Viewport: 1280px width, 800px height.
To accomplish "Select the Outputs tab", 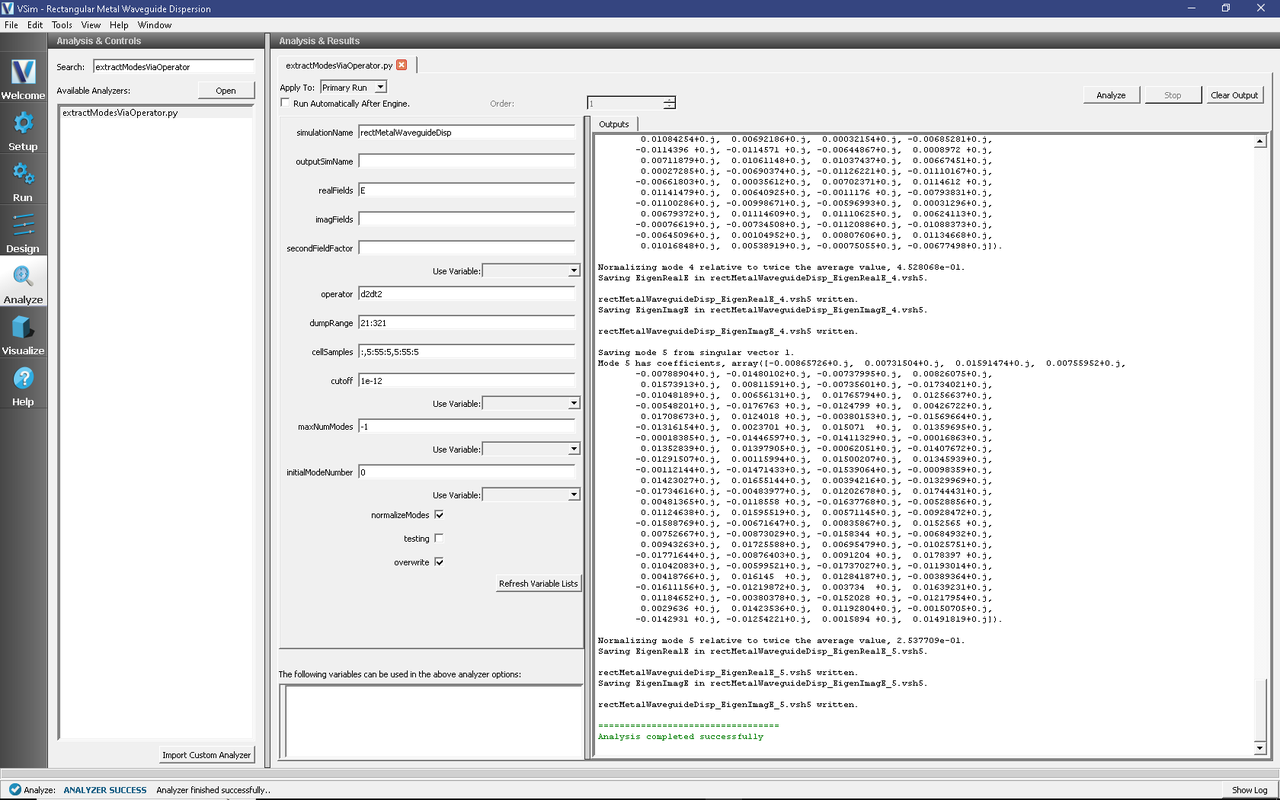I will tap(613, 124).
